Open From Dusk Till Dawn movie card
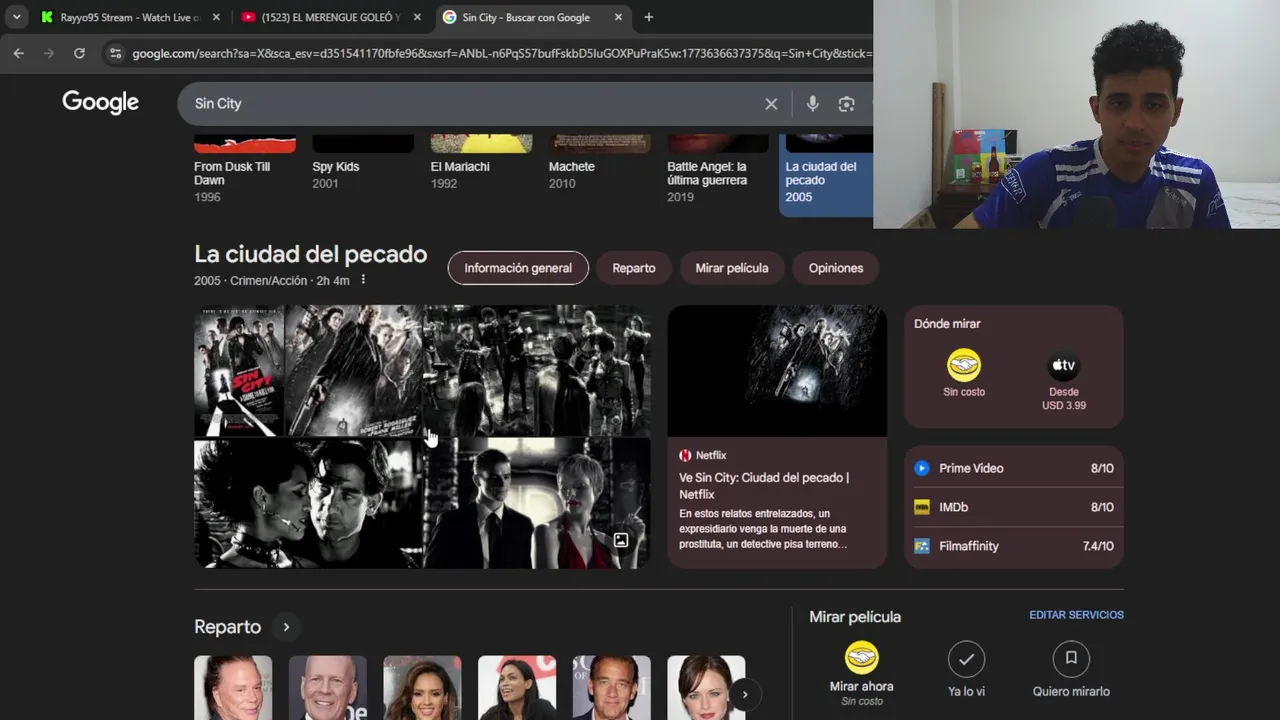The width and height of the screenshot is (1280, 720). [245, 170]
